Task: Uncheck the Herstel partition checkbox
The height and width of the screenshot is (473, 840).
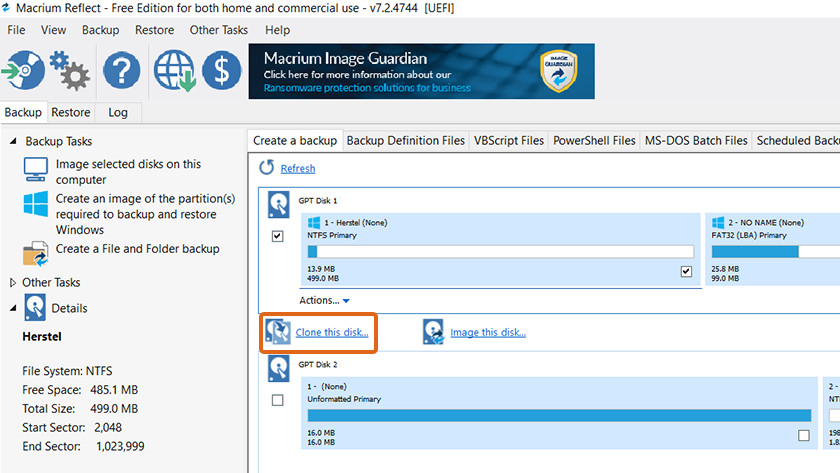Action: [686, 272]
